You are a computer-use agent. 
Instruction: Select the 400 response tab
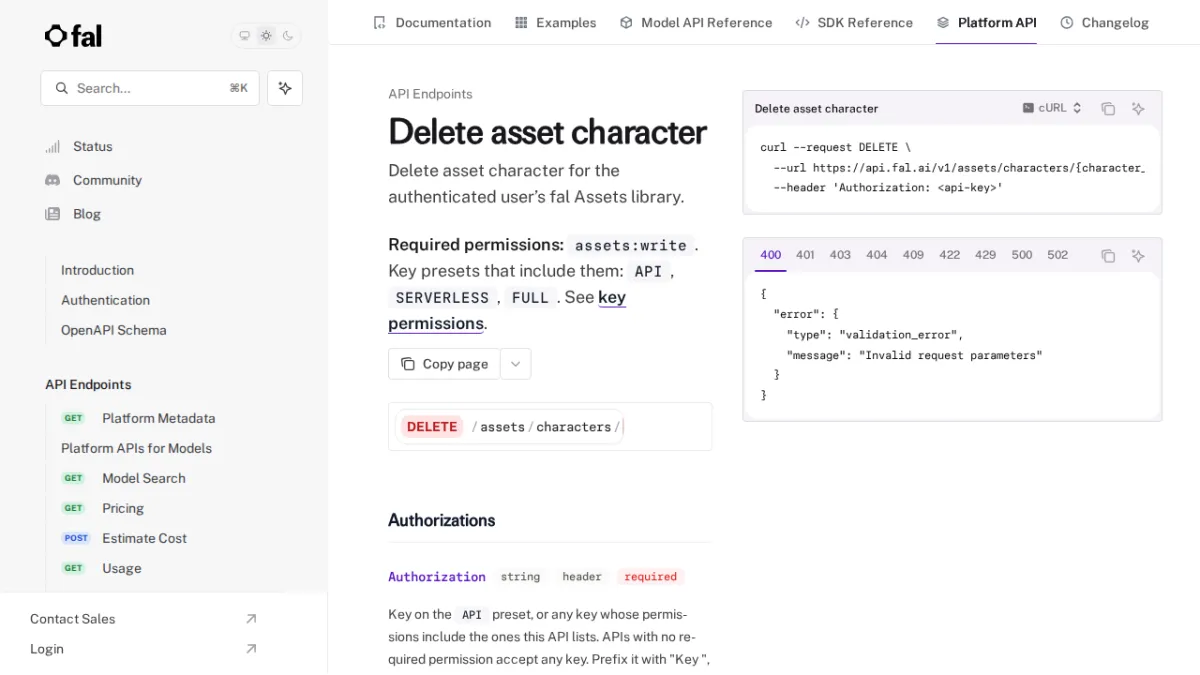point(770,255)
